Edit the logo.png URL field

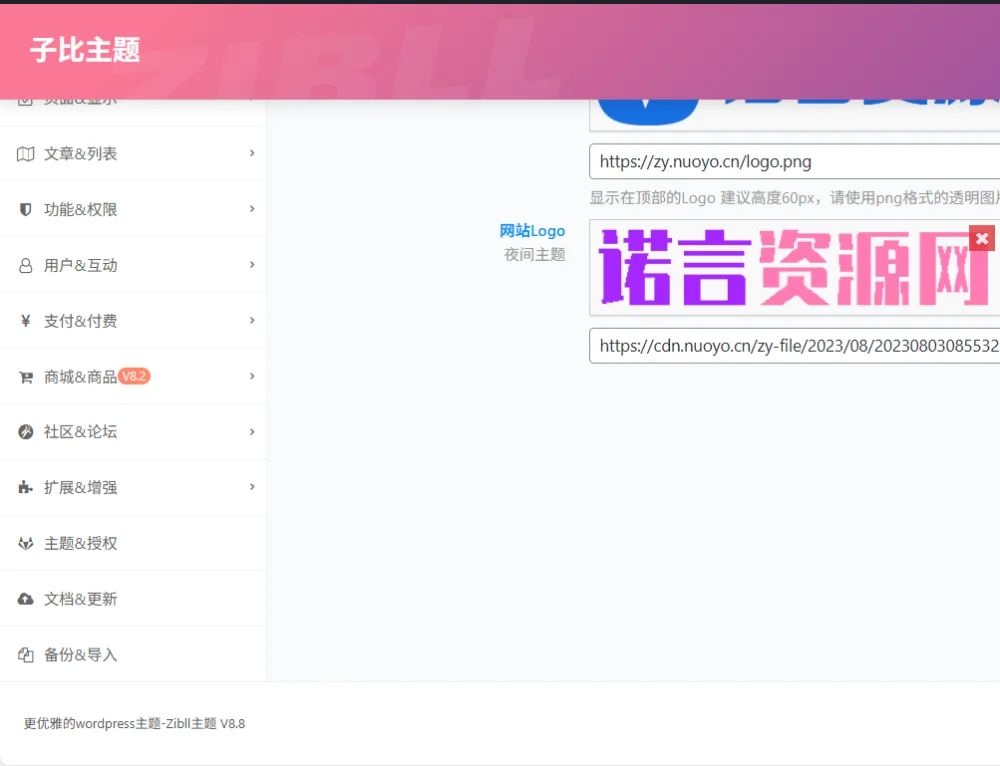coord(795,161)
